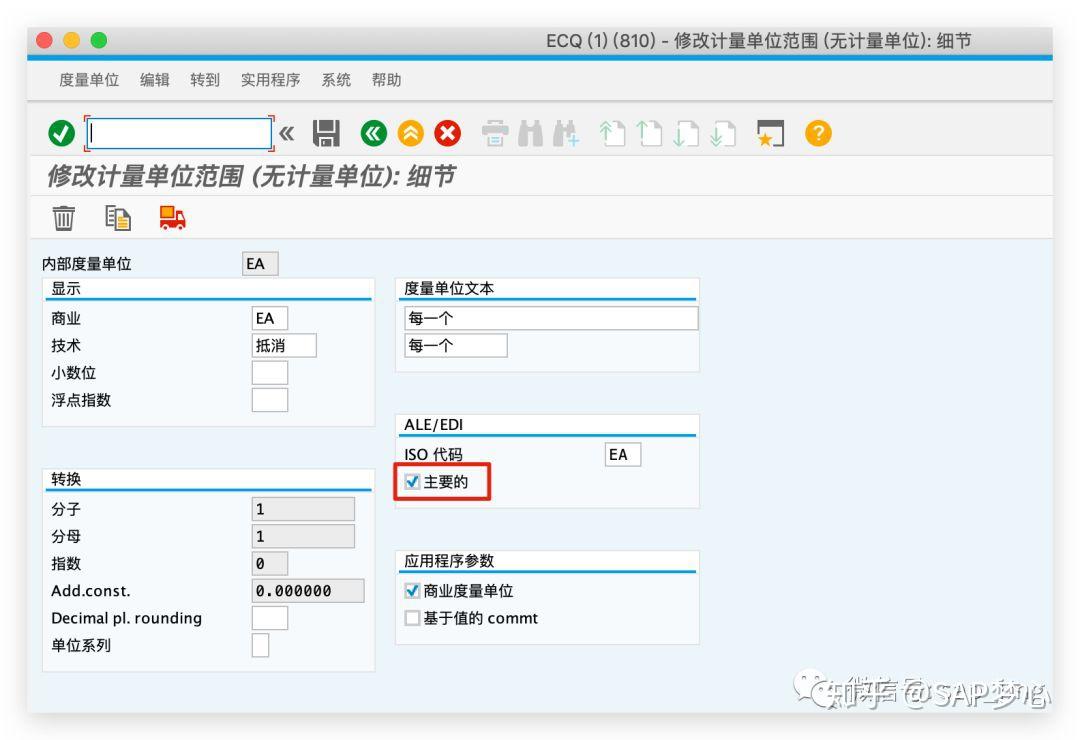The width and height of the screenshot is (1080, 740).
Task: Click the empty 小数位 field
Action: point(270,373)
